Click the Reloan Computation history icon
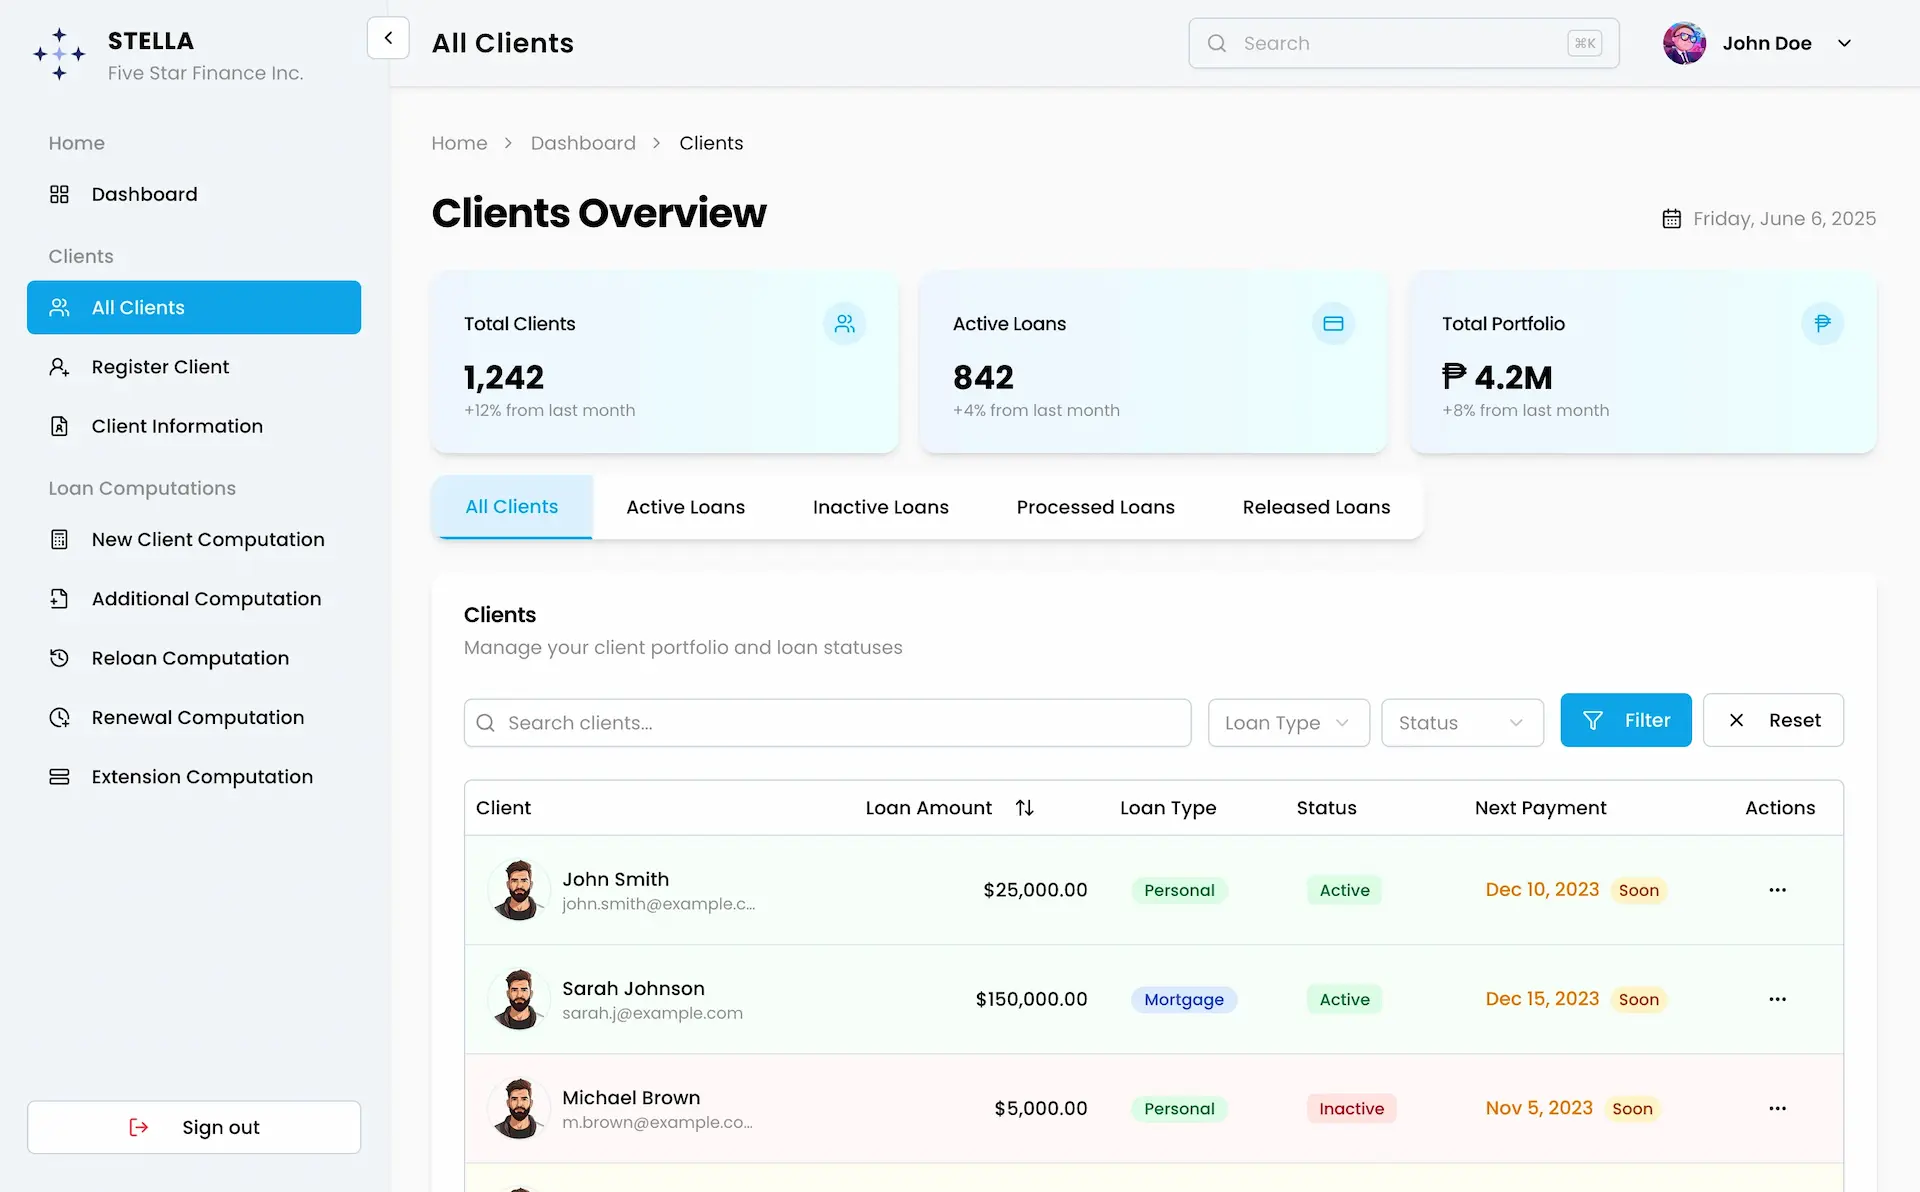Image resolution: width=1920 pixels, height=1192 pixels. coord(59,658)
